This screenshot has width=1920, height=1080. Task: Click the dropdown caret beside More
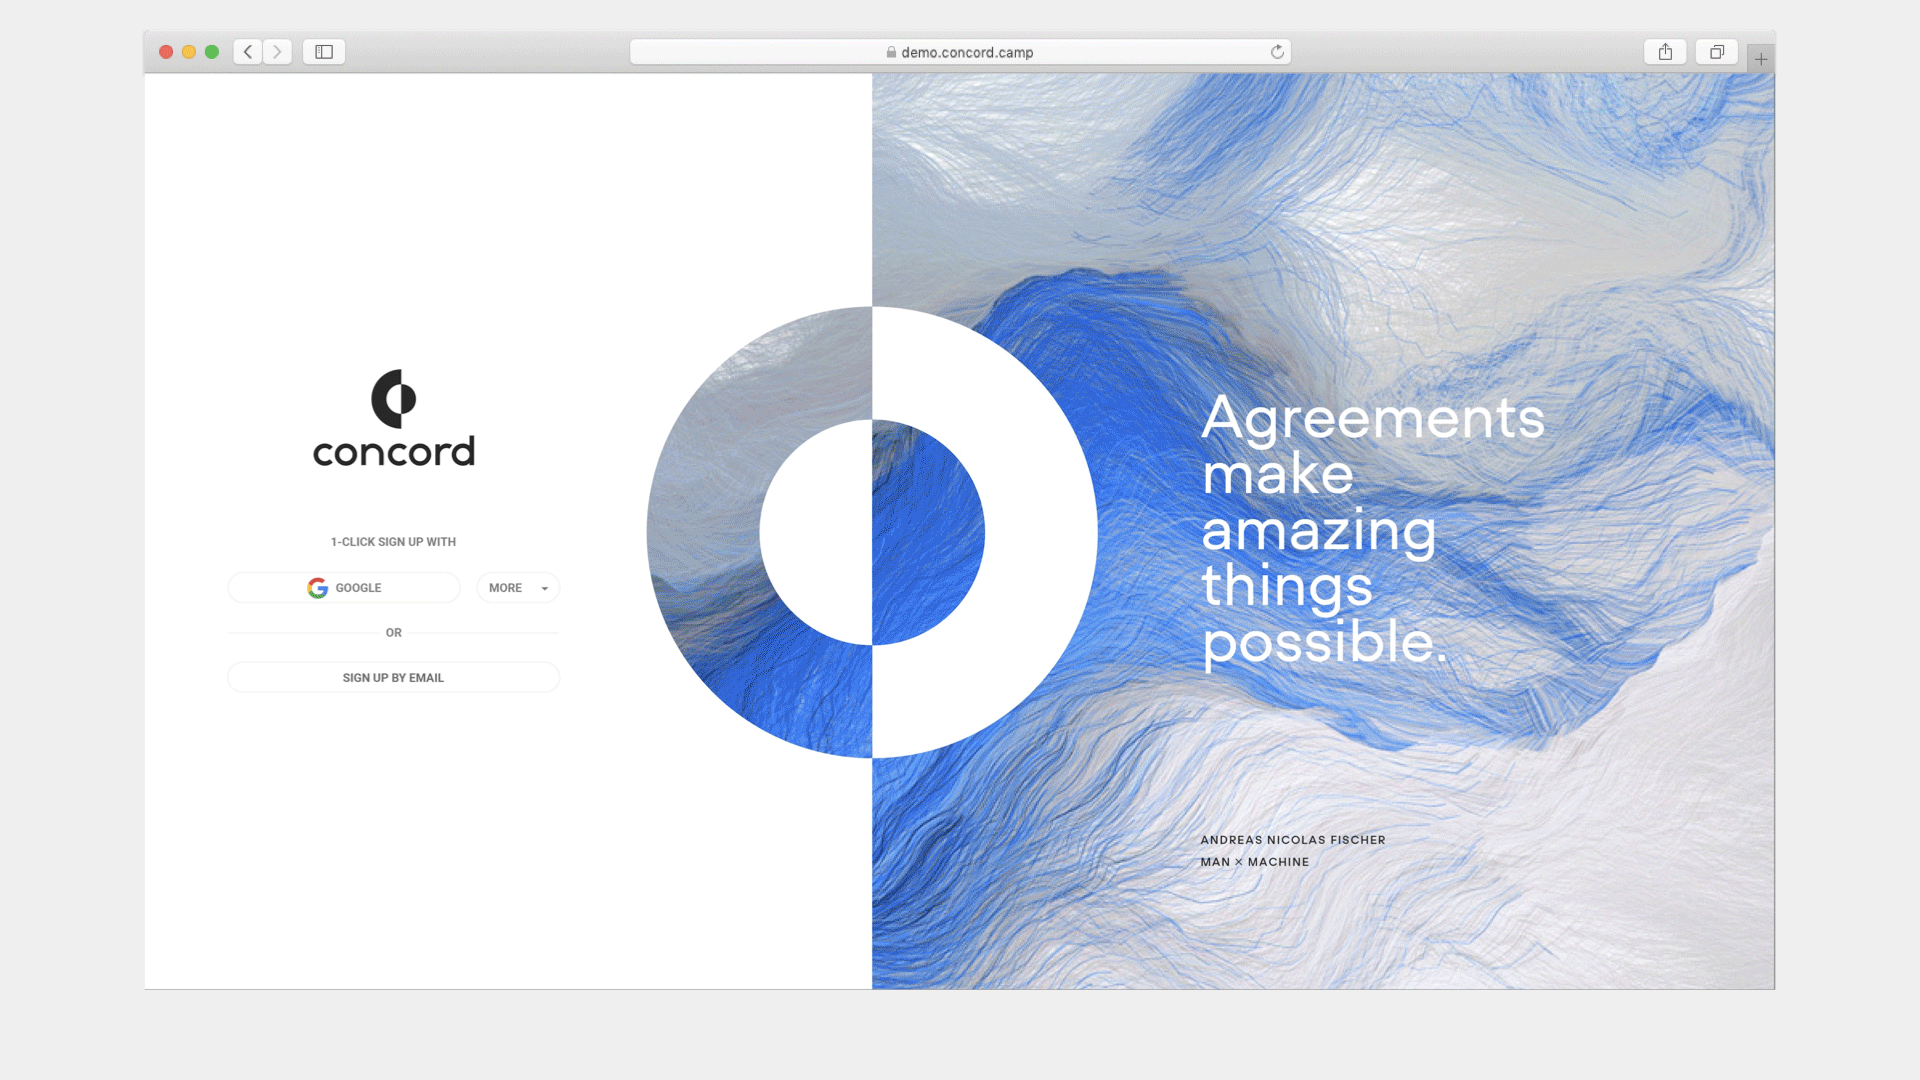(x=545, y=589)
